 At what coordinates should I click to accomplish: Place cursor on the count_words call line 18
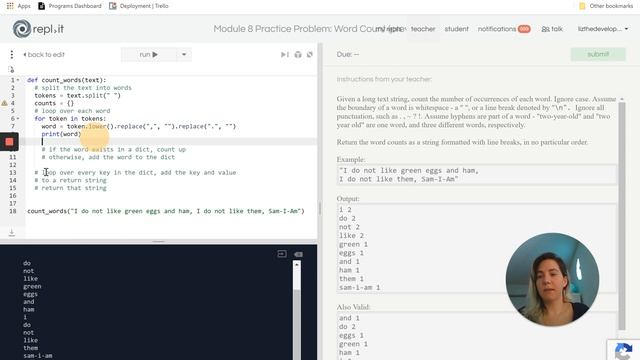point(166,211)
